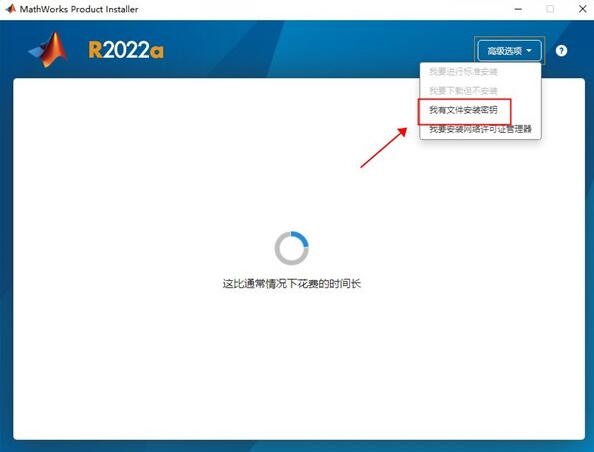
Task: Close the MathWorks Product Installer window
Action: [x=583, y=9]
